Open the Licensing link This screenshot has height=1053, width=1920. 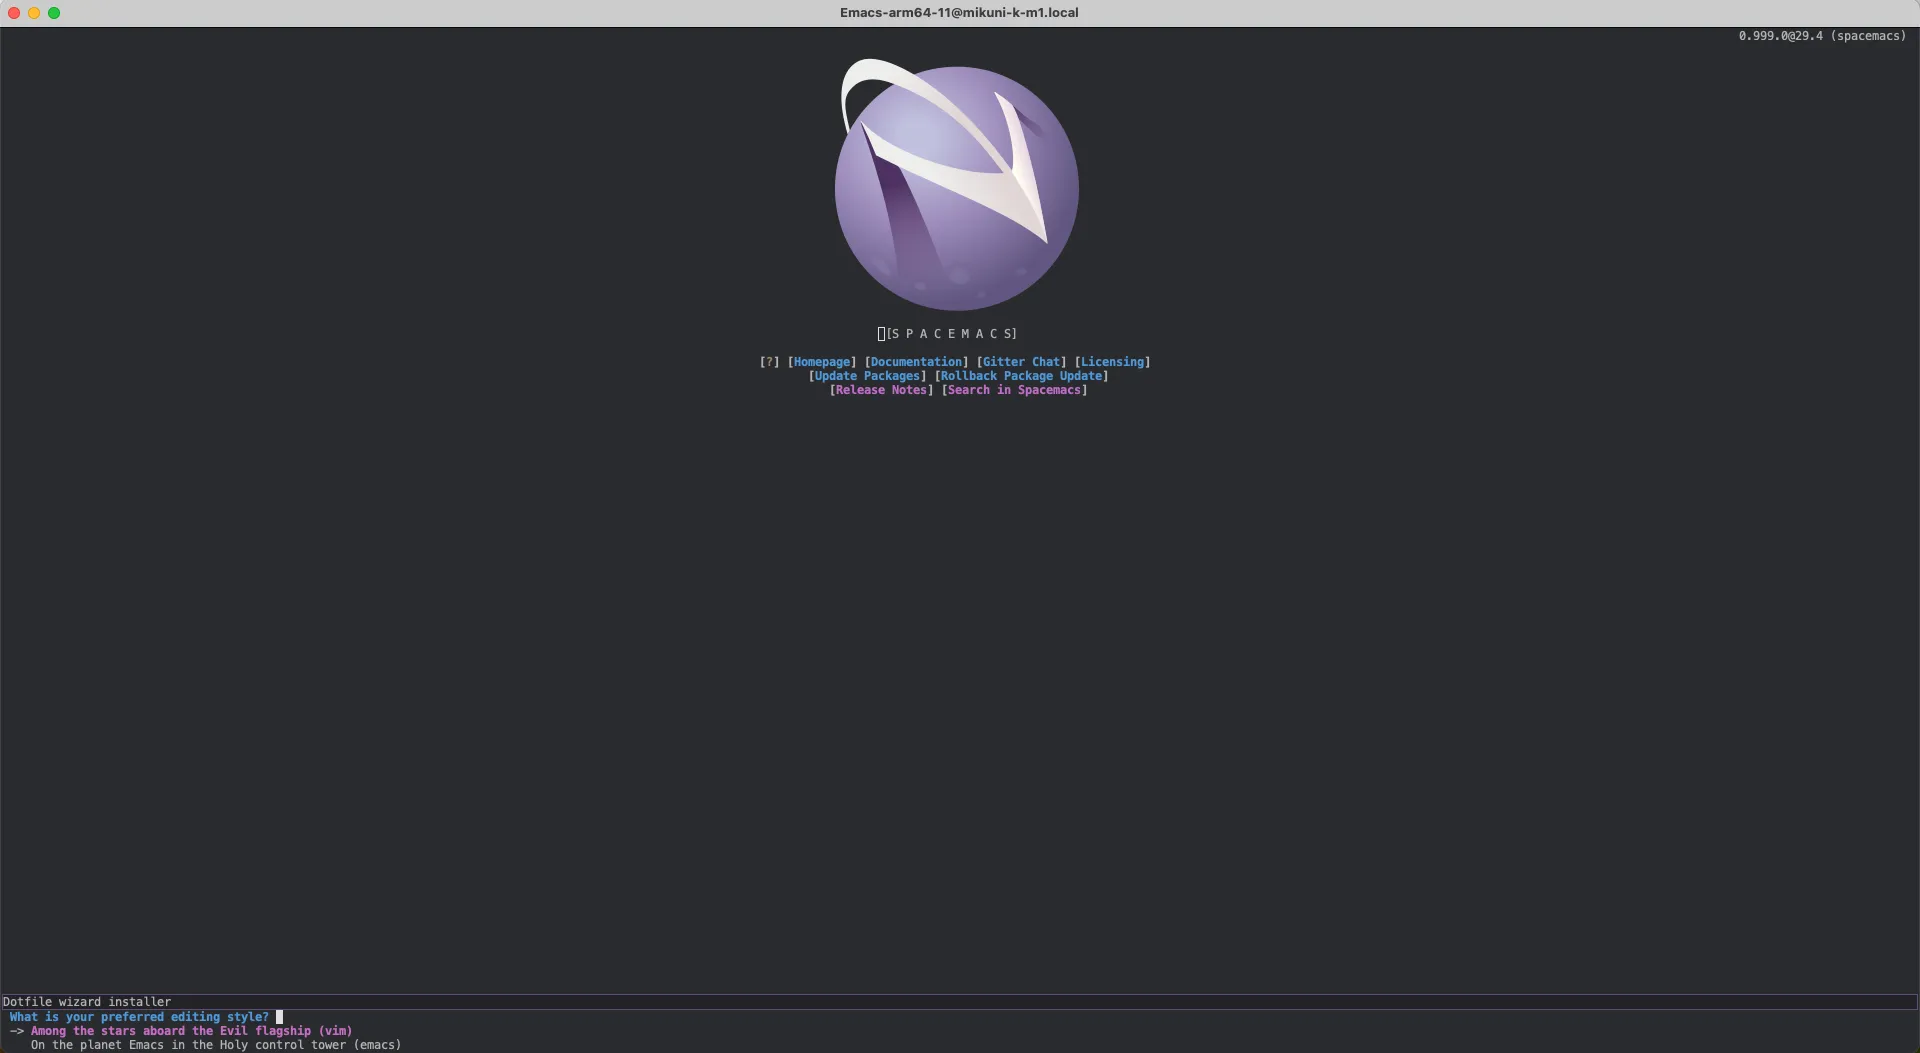[x=1112, y=361]
